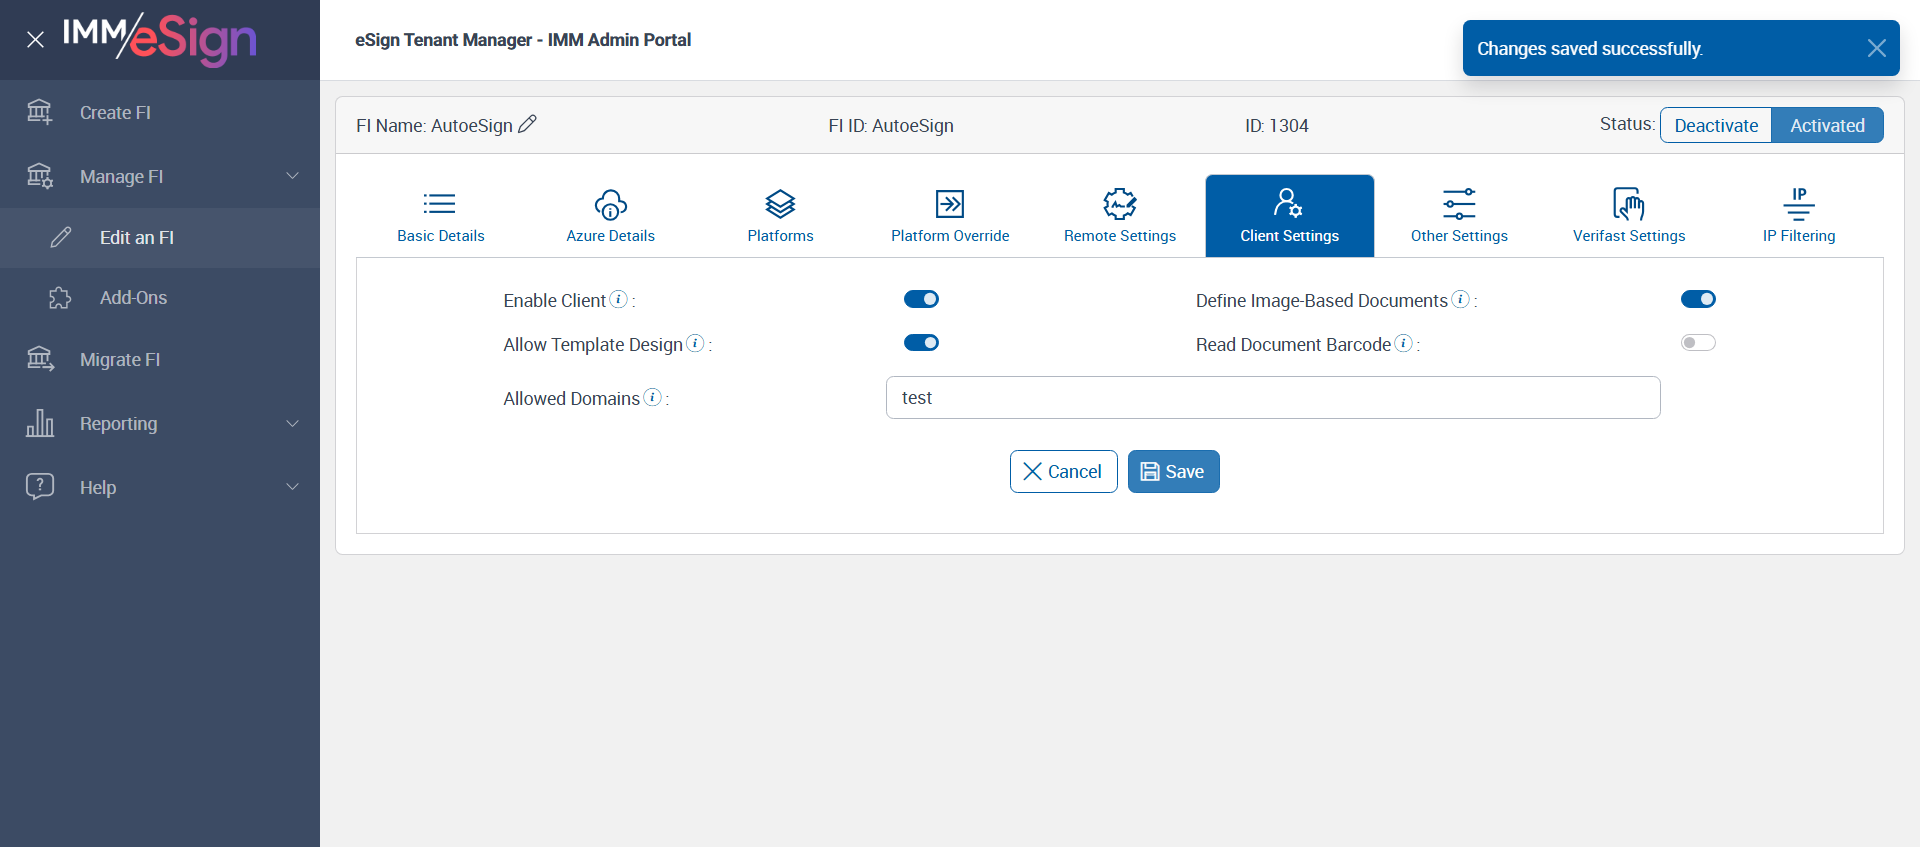Click the IMM eSign logo
This screenshot has height=847, width=1920.
pyautogui.click(x=160, y=40)
